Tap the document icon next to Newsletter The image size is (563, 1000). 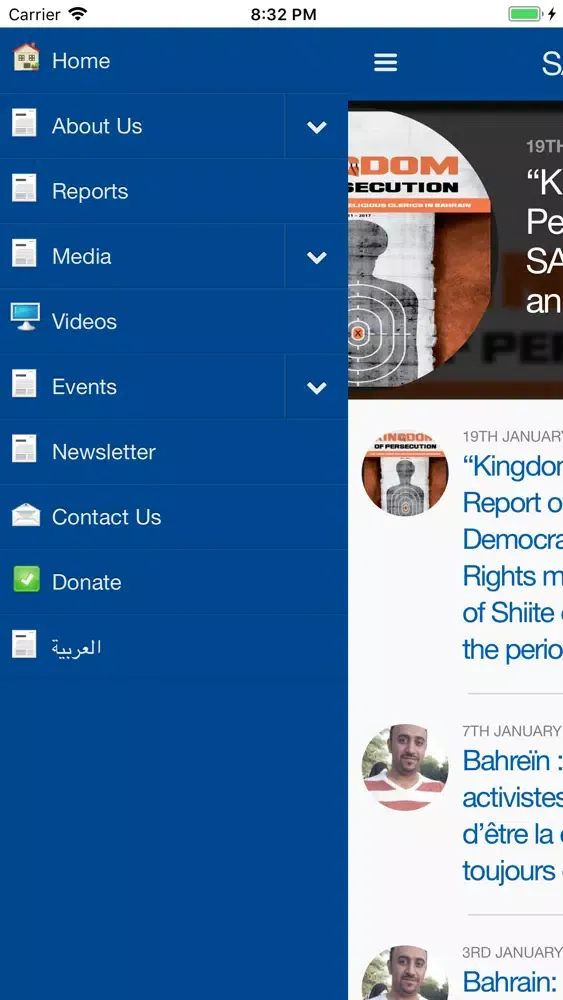pos(24,449)
